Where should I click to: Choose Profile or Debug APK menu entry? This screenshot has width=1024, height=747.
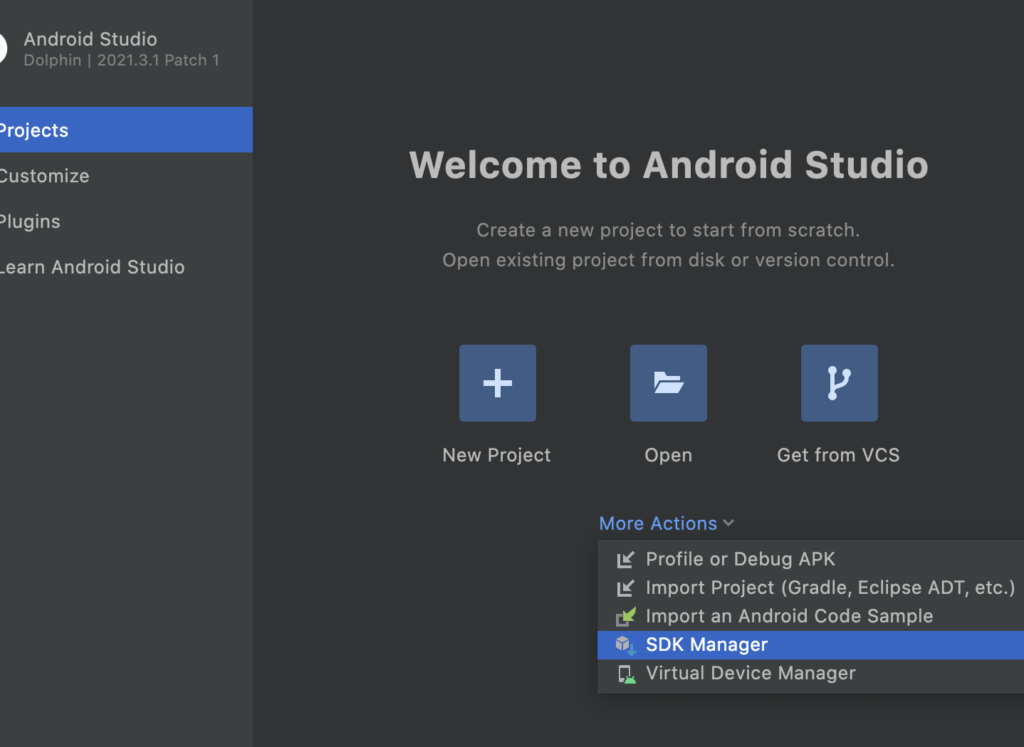810,559
